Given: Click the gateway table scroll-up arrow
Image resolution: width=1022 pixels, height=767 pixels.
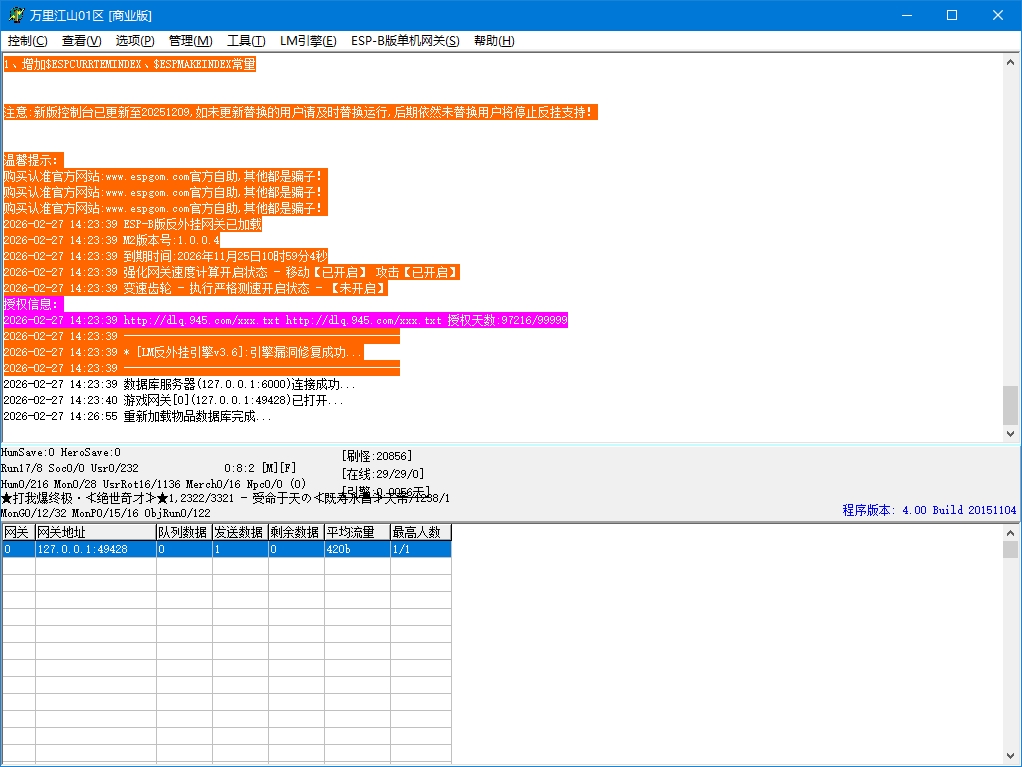Looking at the screenshot, I should point(1010,532).
